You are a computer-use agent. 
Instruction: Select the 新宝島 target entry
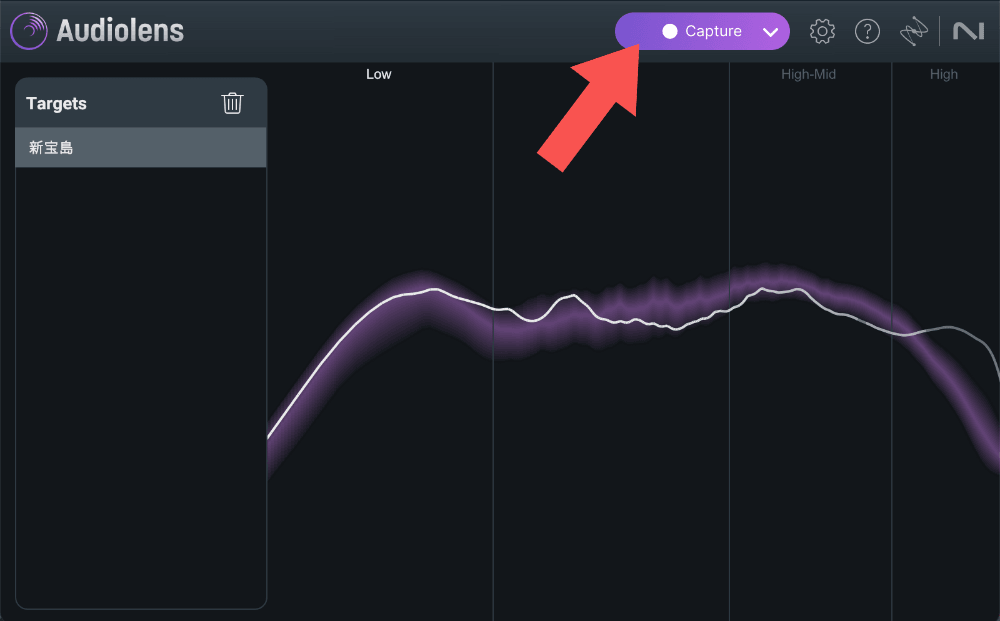point(140,148)
